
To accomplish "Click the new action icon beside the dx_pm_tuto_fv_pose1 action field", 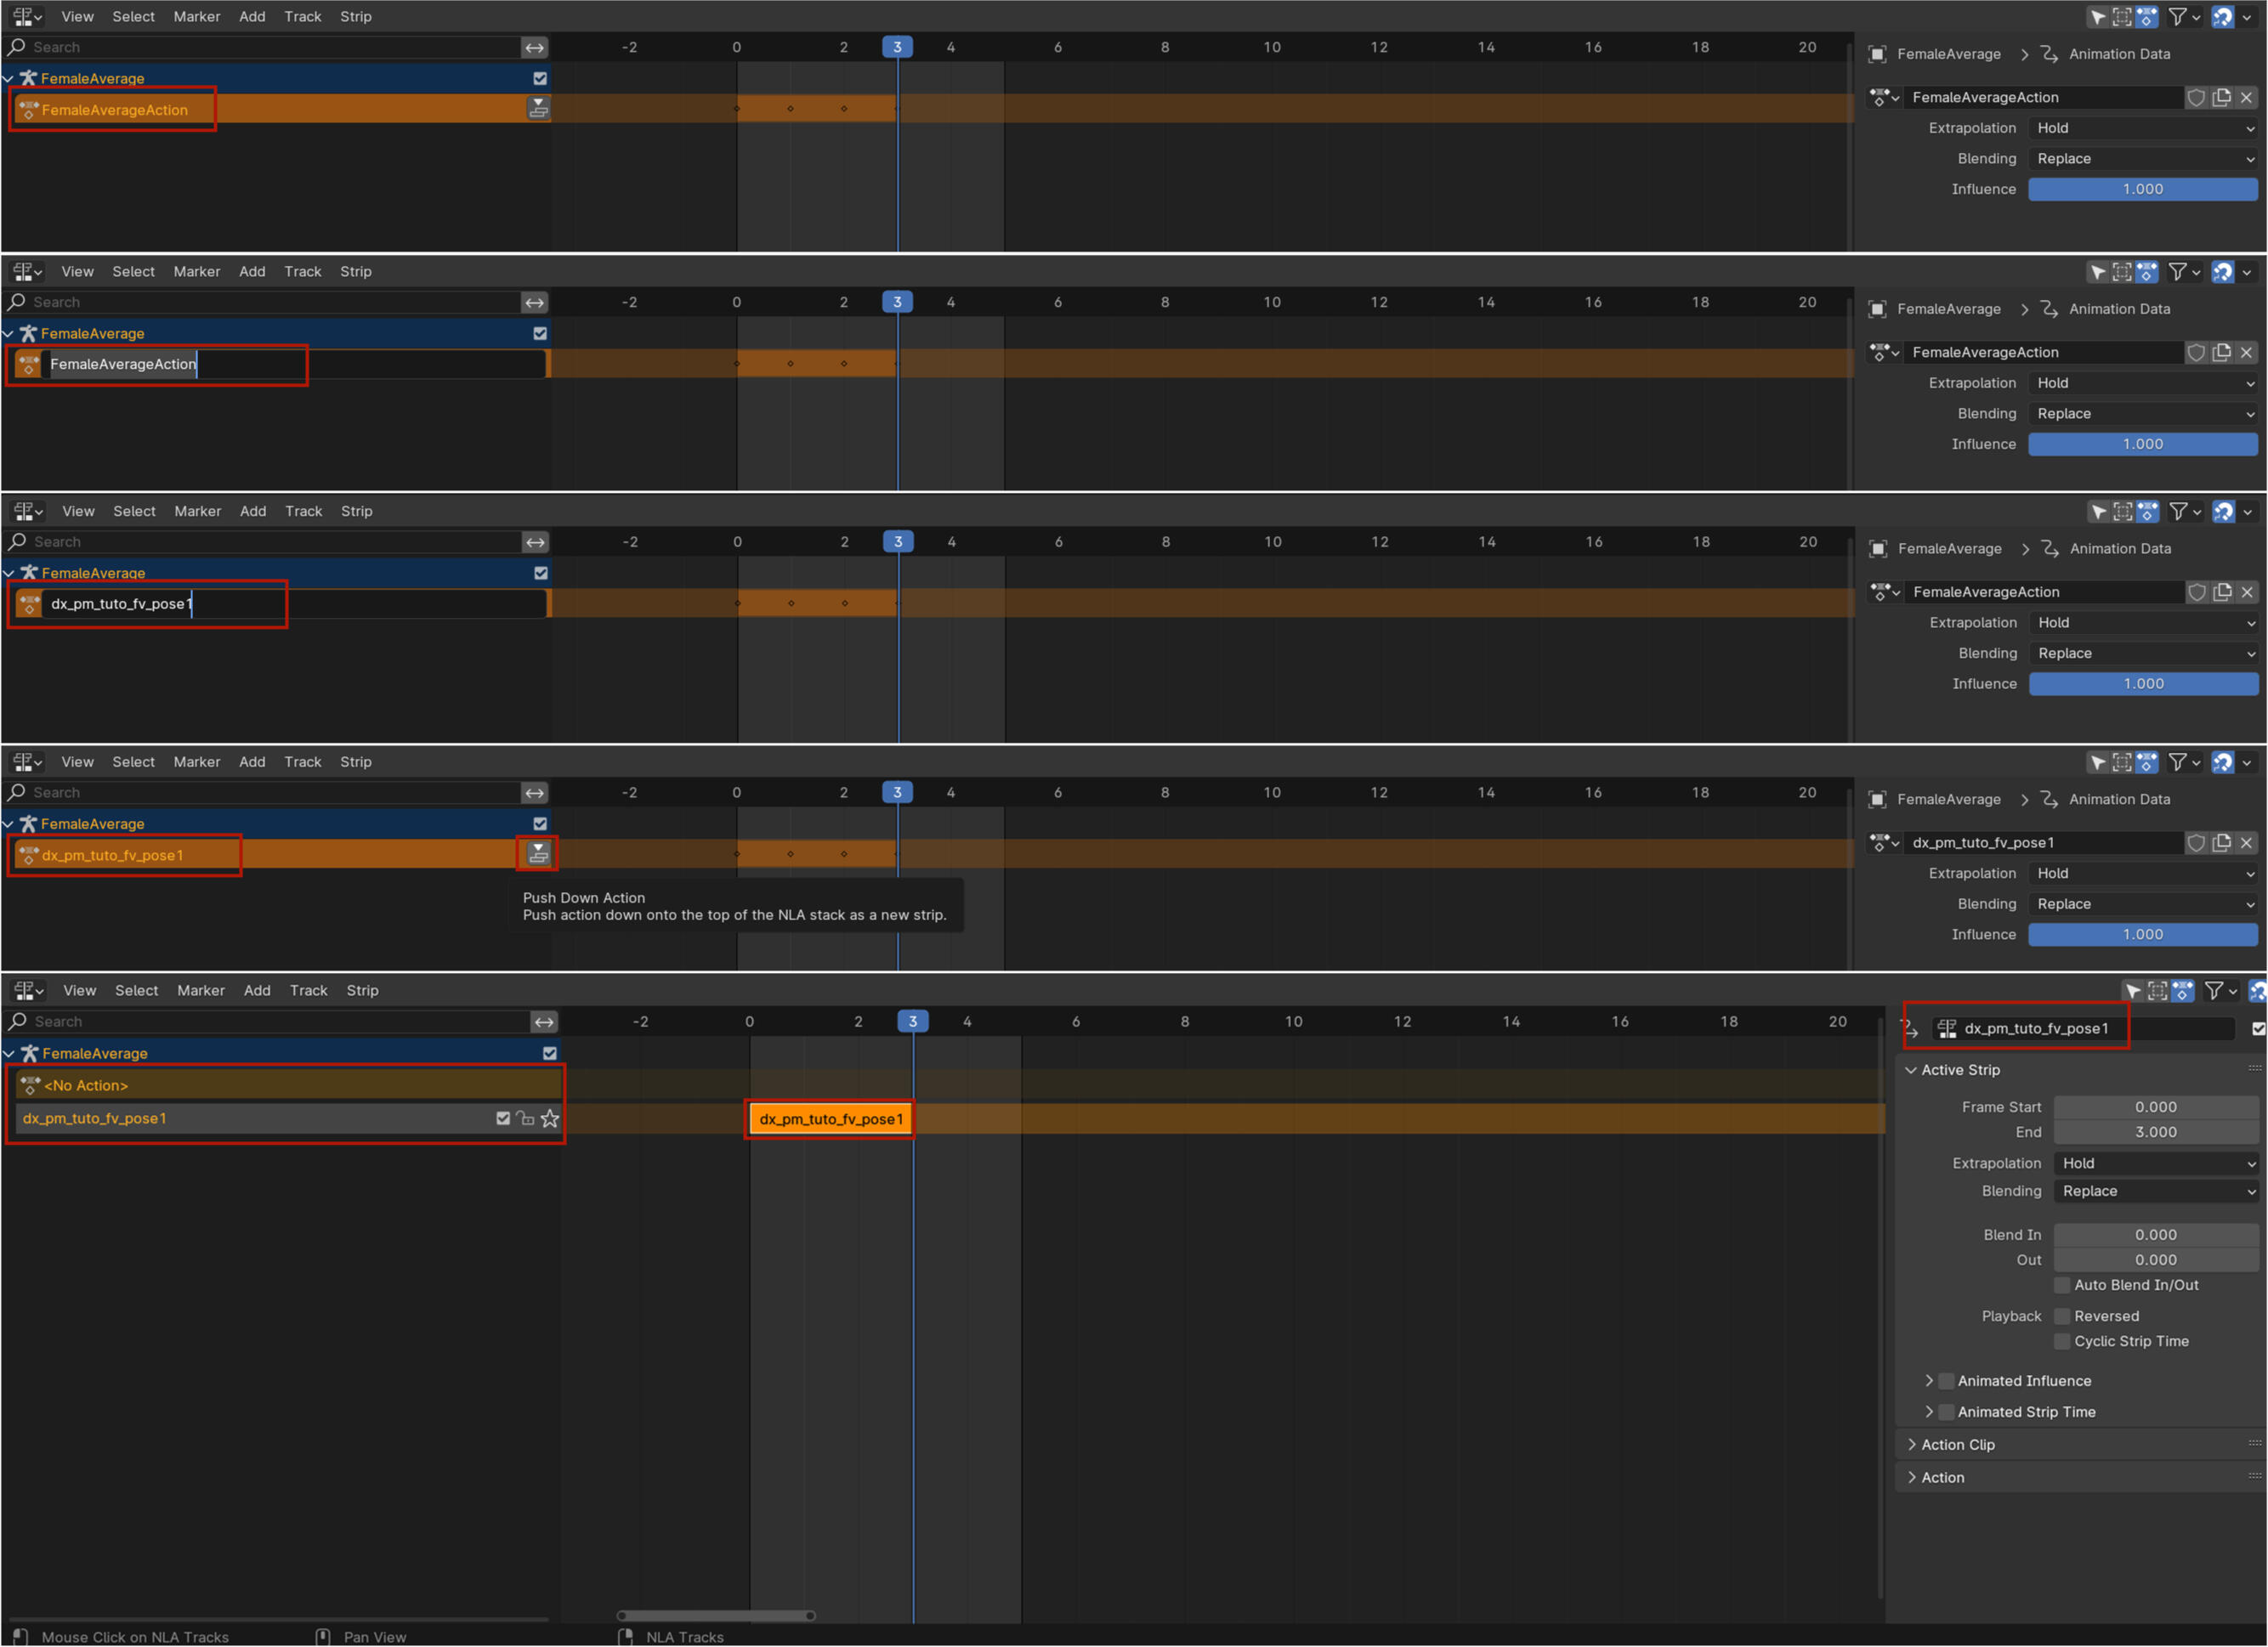I will [x=2221, y=843].
